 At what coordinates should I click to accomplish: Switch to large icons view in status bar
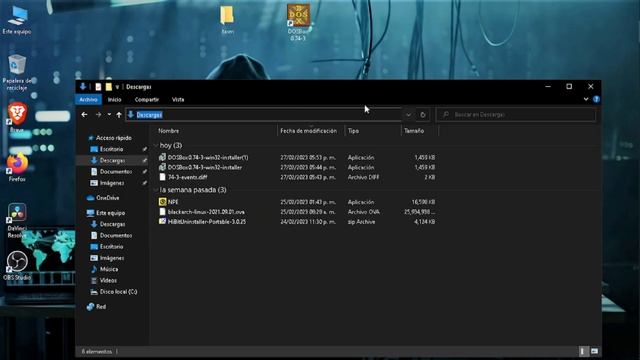coord(594,351)
